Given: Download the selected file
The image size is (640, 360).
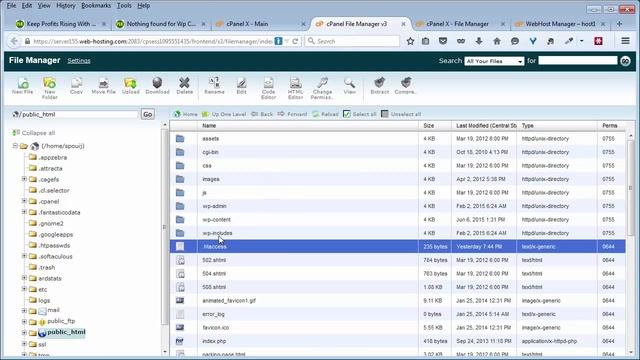Looking at the screenshot, I should point(157,86).
